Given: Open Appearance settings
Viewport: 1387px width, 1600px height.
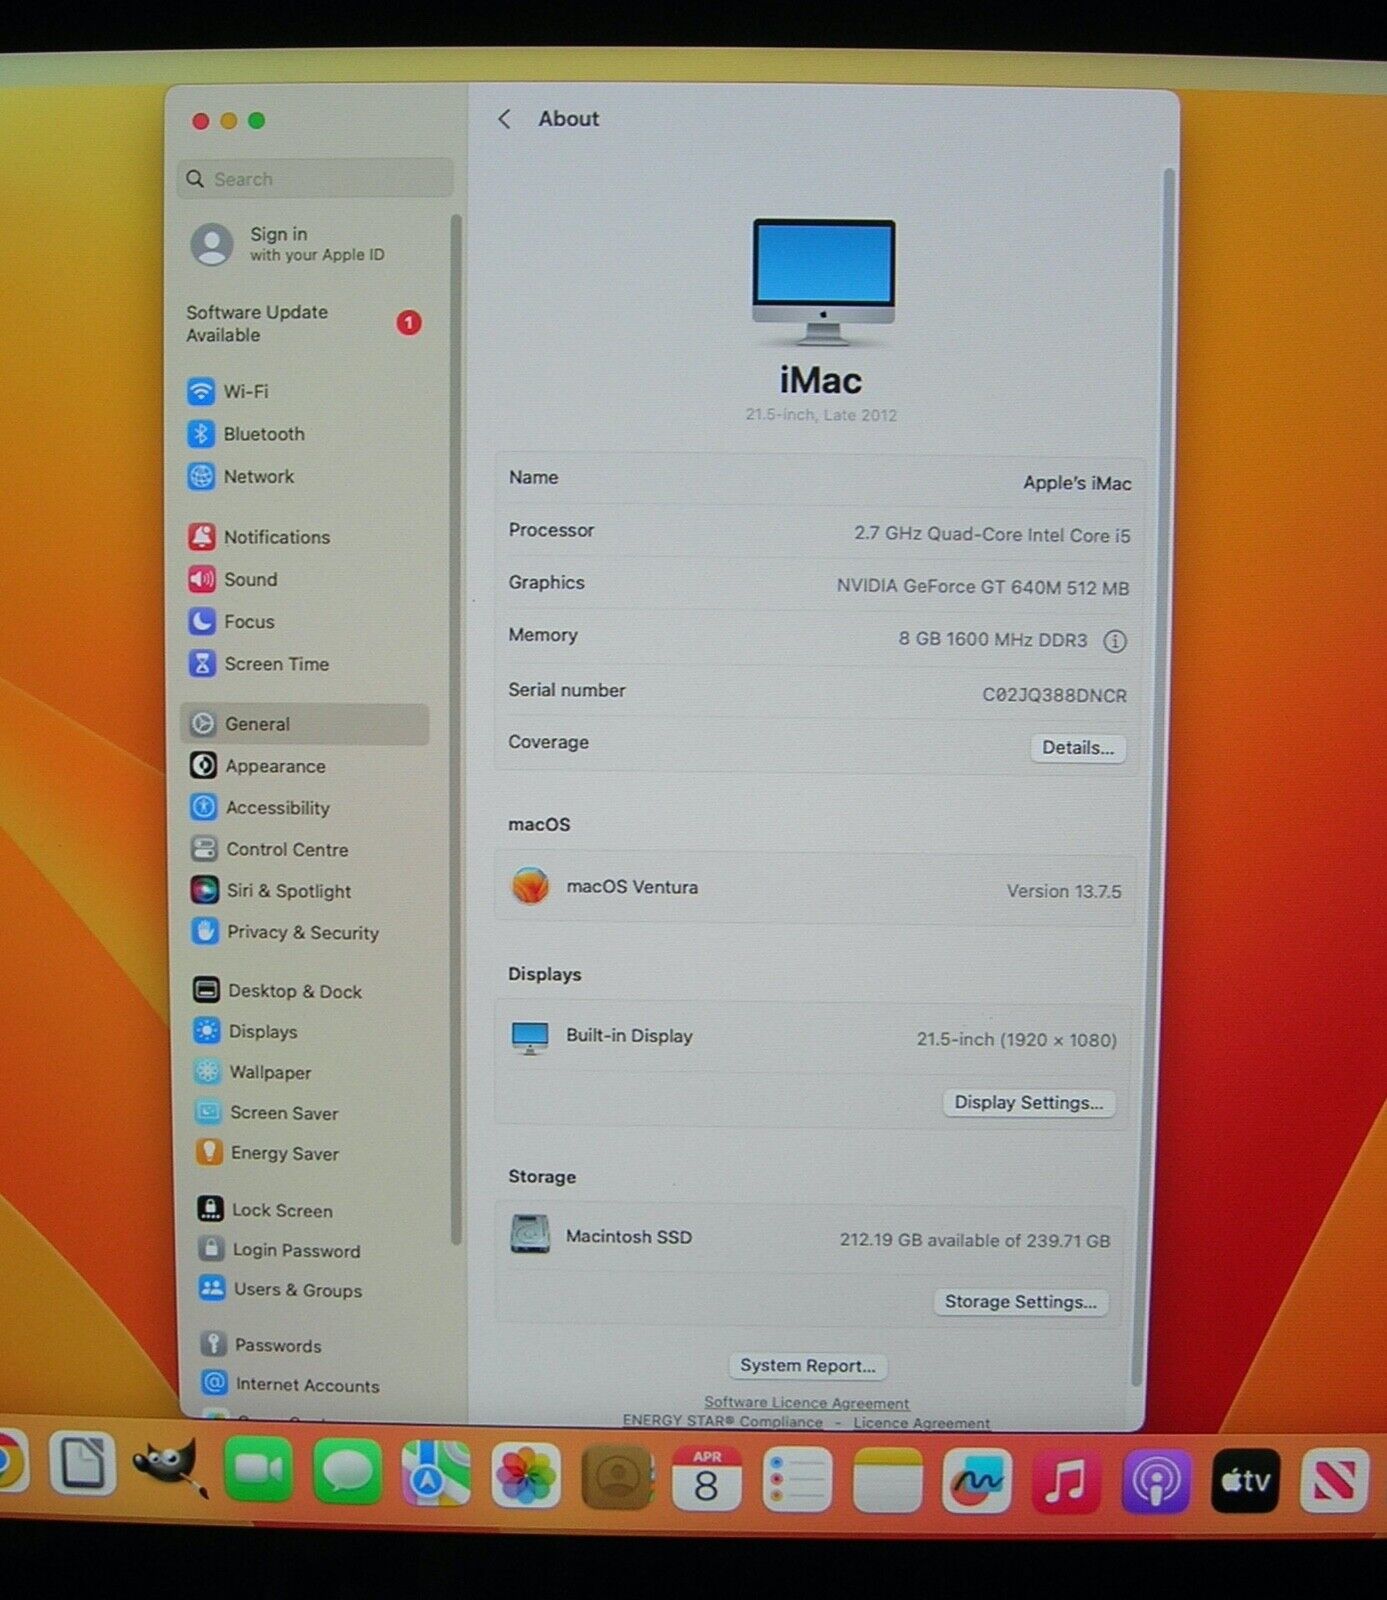Looking at the screenshot, I should pos(258,766).
